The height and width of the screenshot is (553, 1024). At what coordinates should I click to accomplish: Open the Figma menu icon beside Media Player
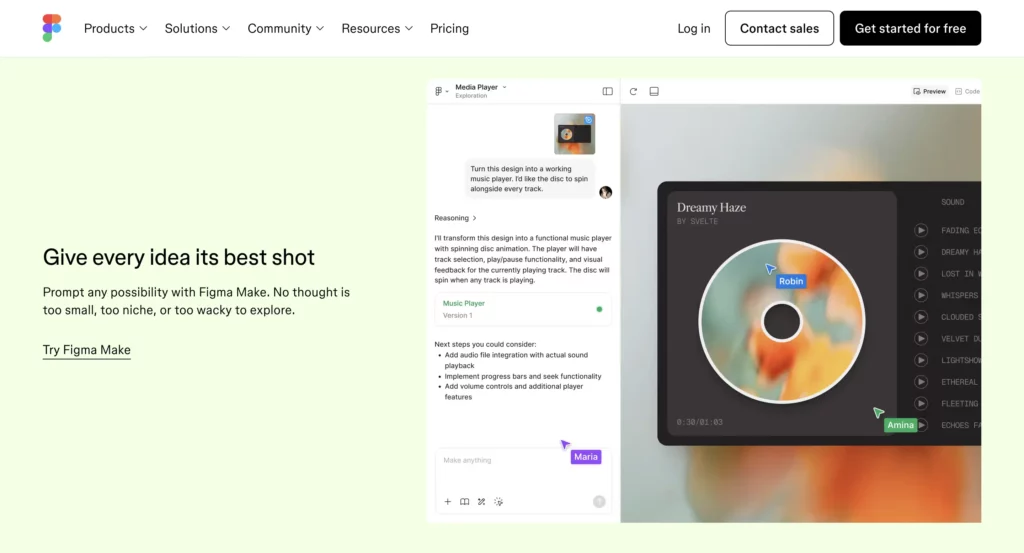click(441, 91)
